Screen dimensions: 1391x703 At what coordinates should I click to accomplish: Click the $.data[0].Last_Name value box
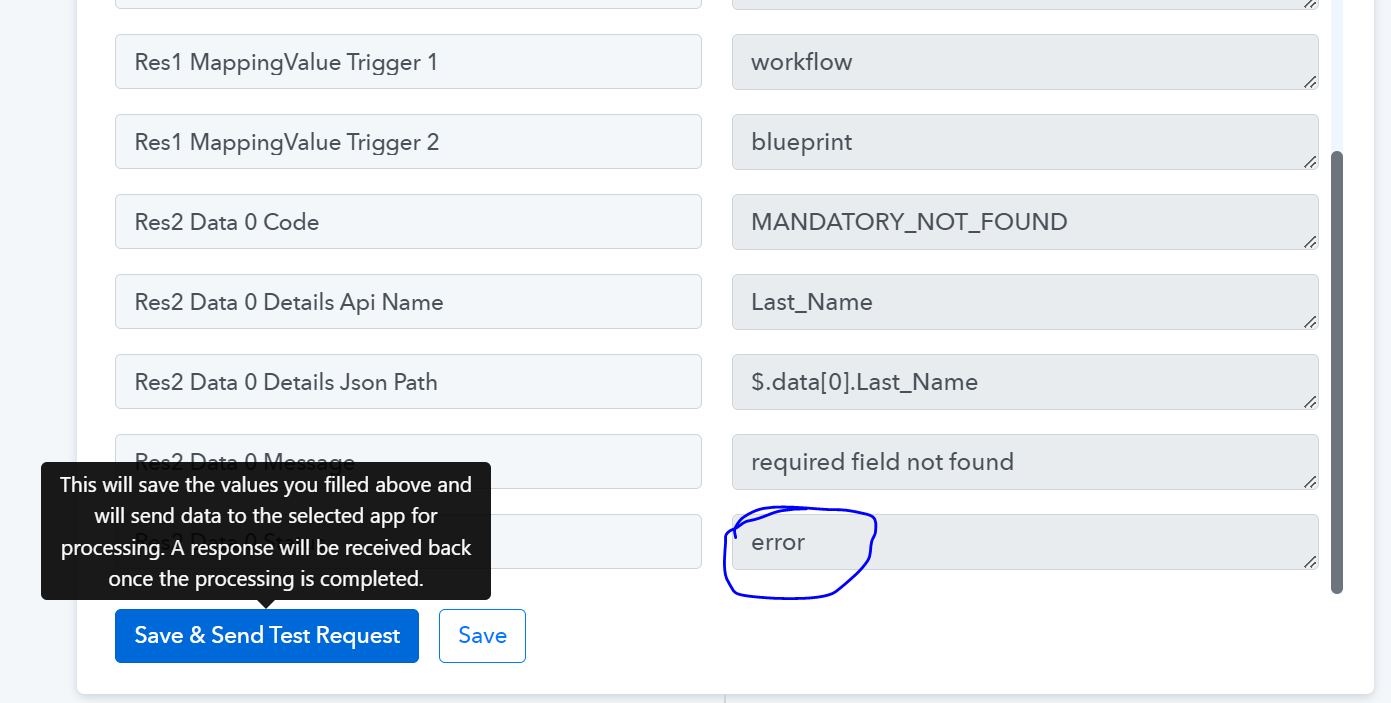click(x=1025, y=382)
